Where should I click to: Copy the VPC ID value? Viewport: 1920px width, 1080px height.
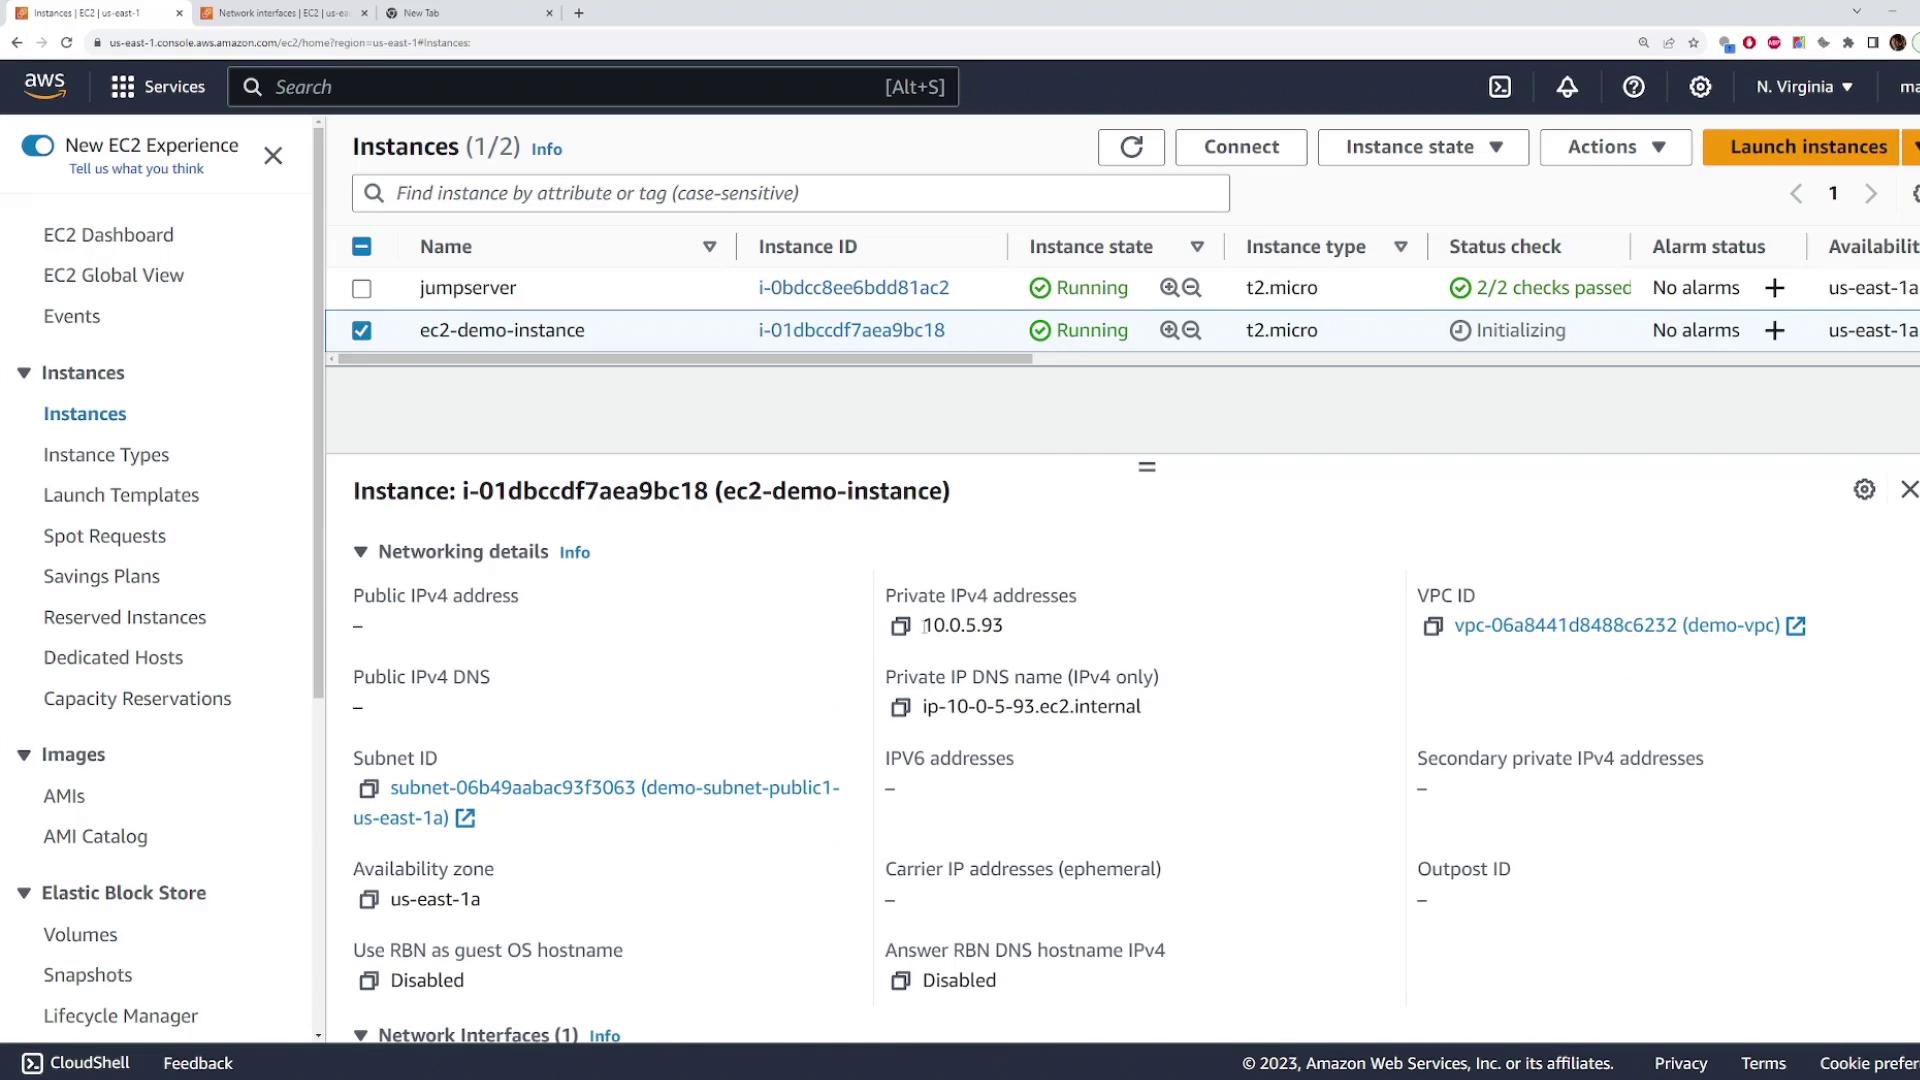(x=1433, y=626)
